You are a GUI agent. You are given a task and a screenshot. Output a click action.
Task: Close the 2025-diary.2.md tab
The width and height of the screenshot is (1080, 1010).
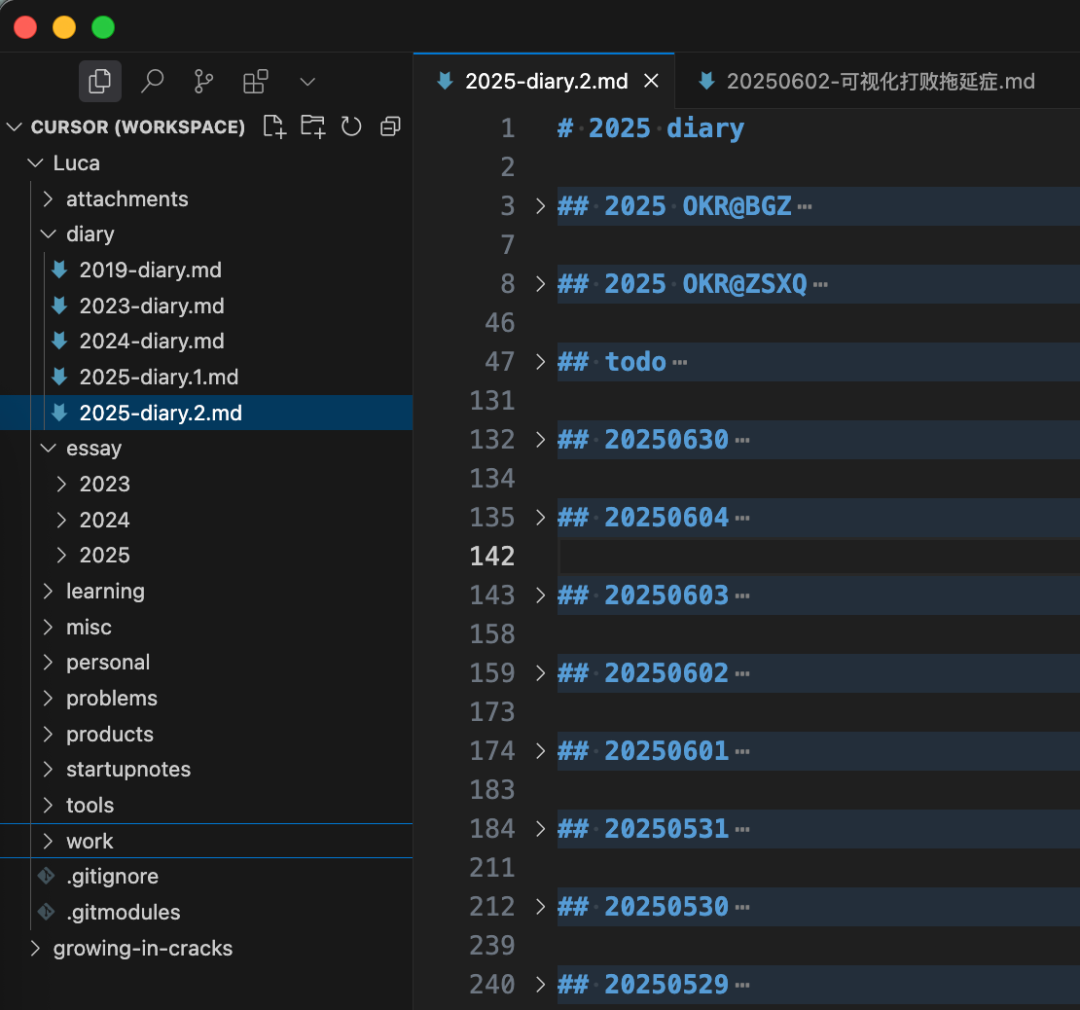(651, 81)
